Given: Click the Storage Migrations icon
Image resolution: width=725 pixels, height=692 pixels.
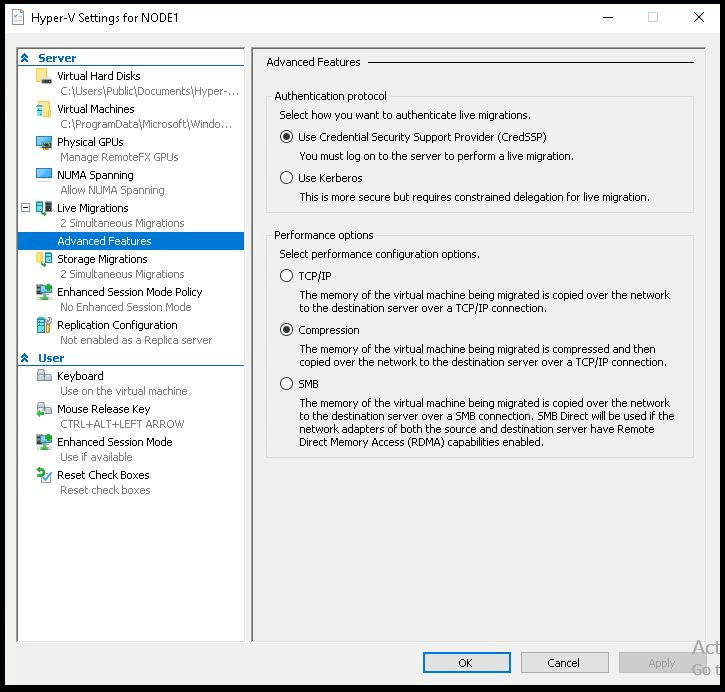Looking at the screenshot, I should tap(44, 259).
